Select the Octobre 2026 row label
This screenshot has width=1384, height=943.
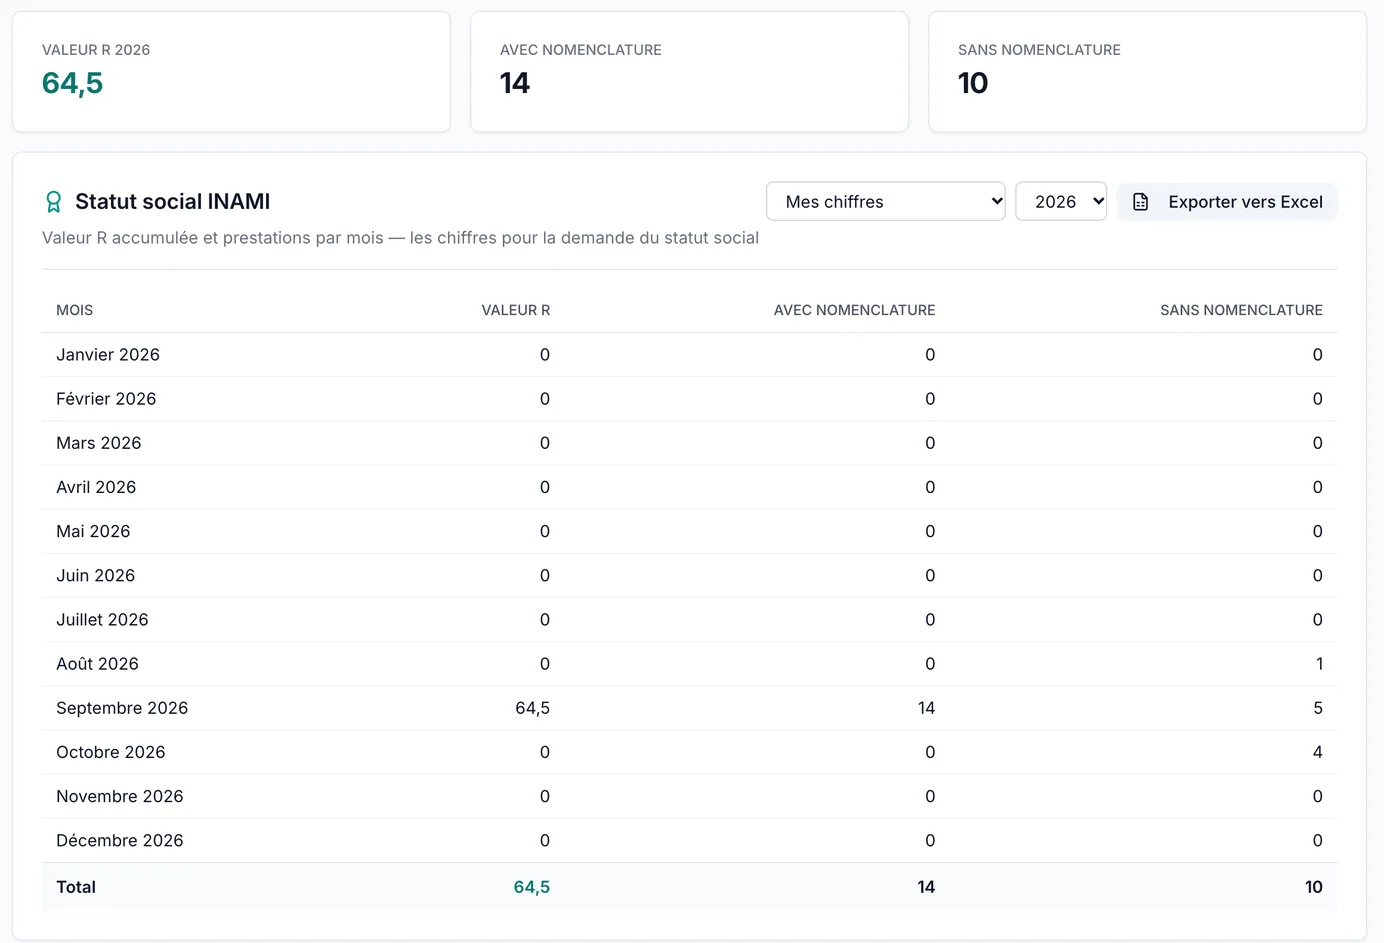point(111,752)
